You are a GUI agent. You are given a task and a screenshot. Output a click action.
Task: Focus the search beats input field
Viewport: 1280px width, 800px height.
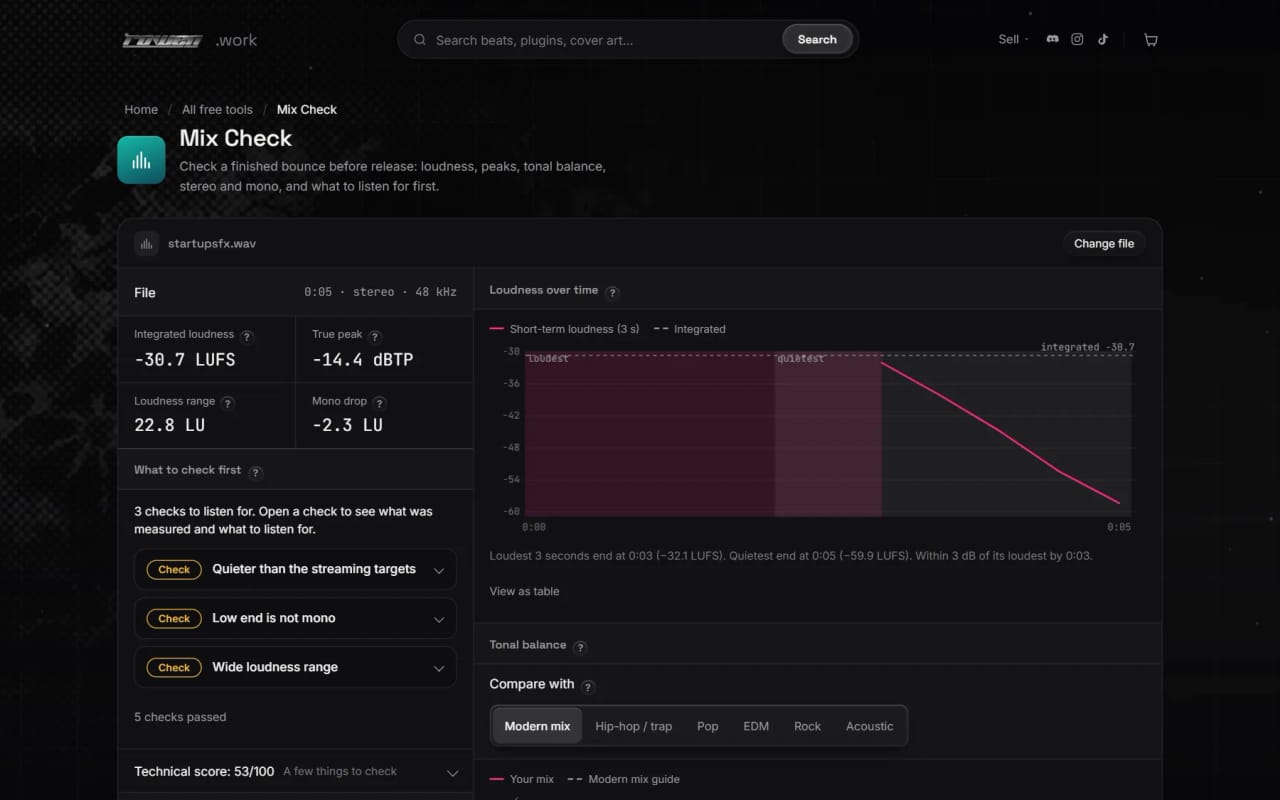coord(605,40)
